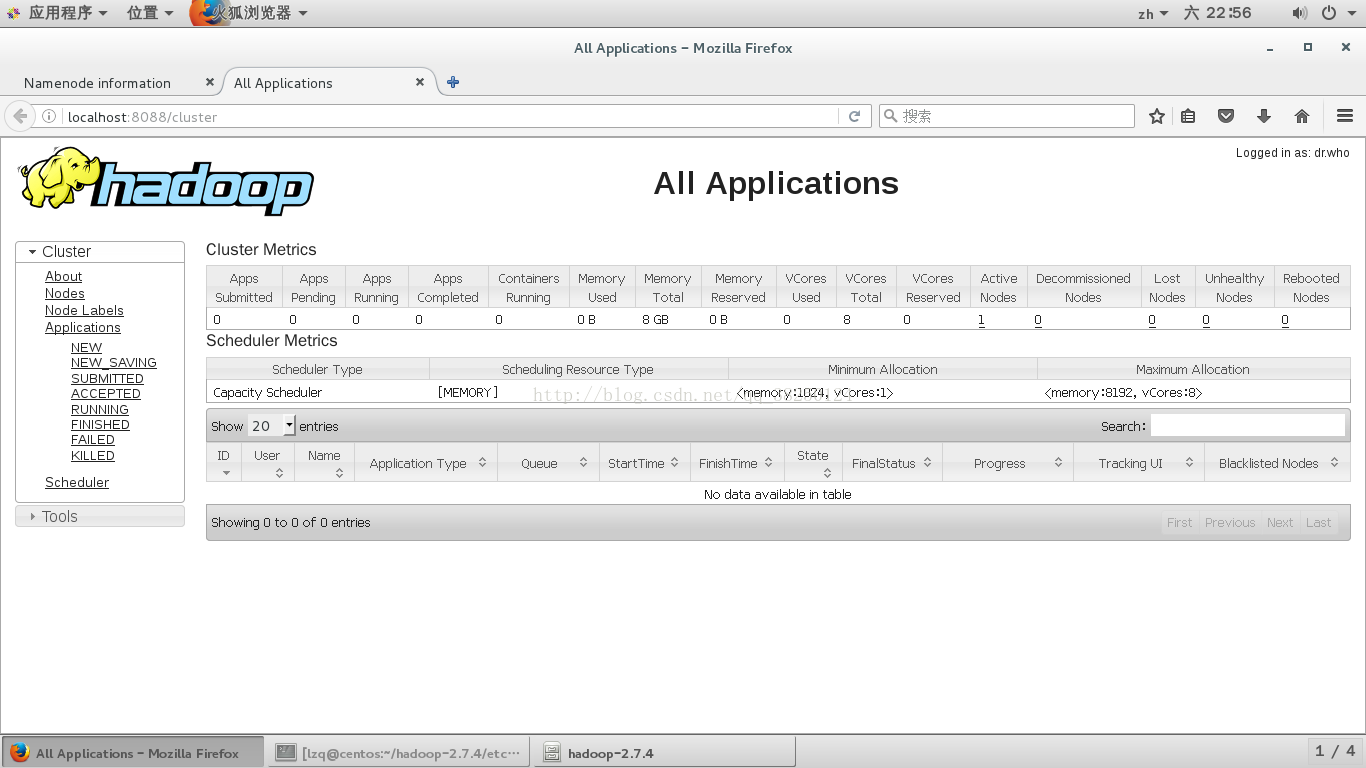
Task: Switch to terminal window in taskbar
Action: click(x=398, y=753)
